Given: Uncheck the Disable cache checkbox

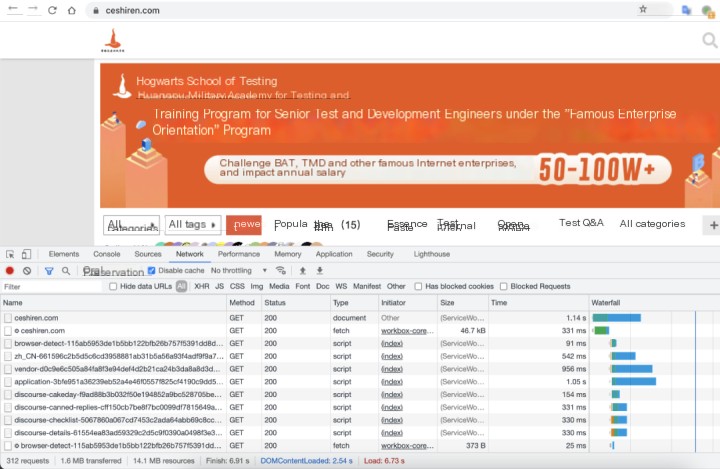Looking at the screenshot, I should [152, 271].
